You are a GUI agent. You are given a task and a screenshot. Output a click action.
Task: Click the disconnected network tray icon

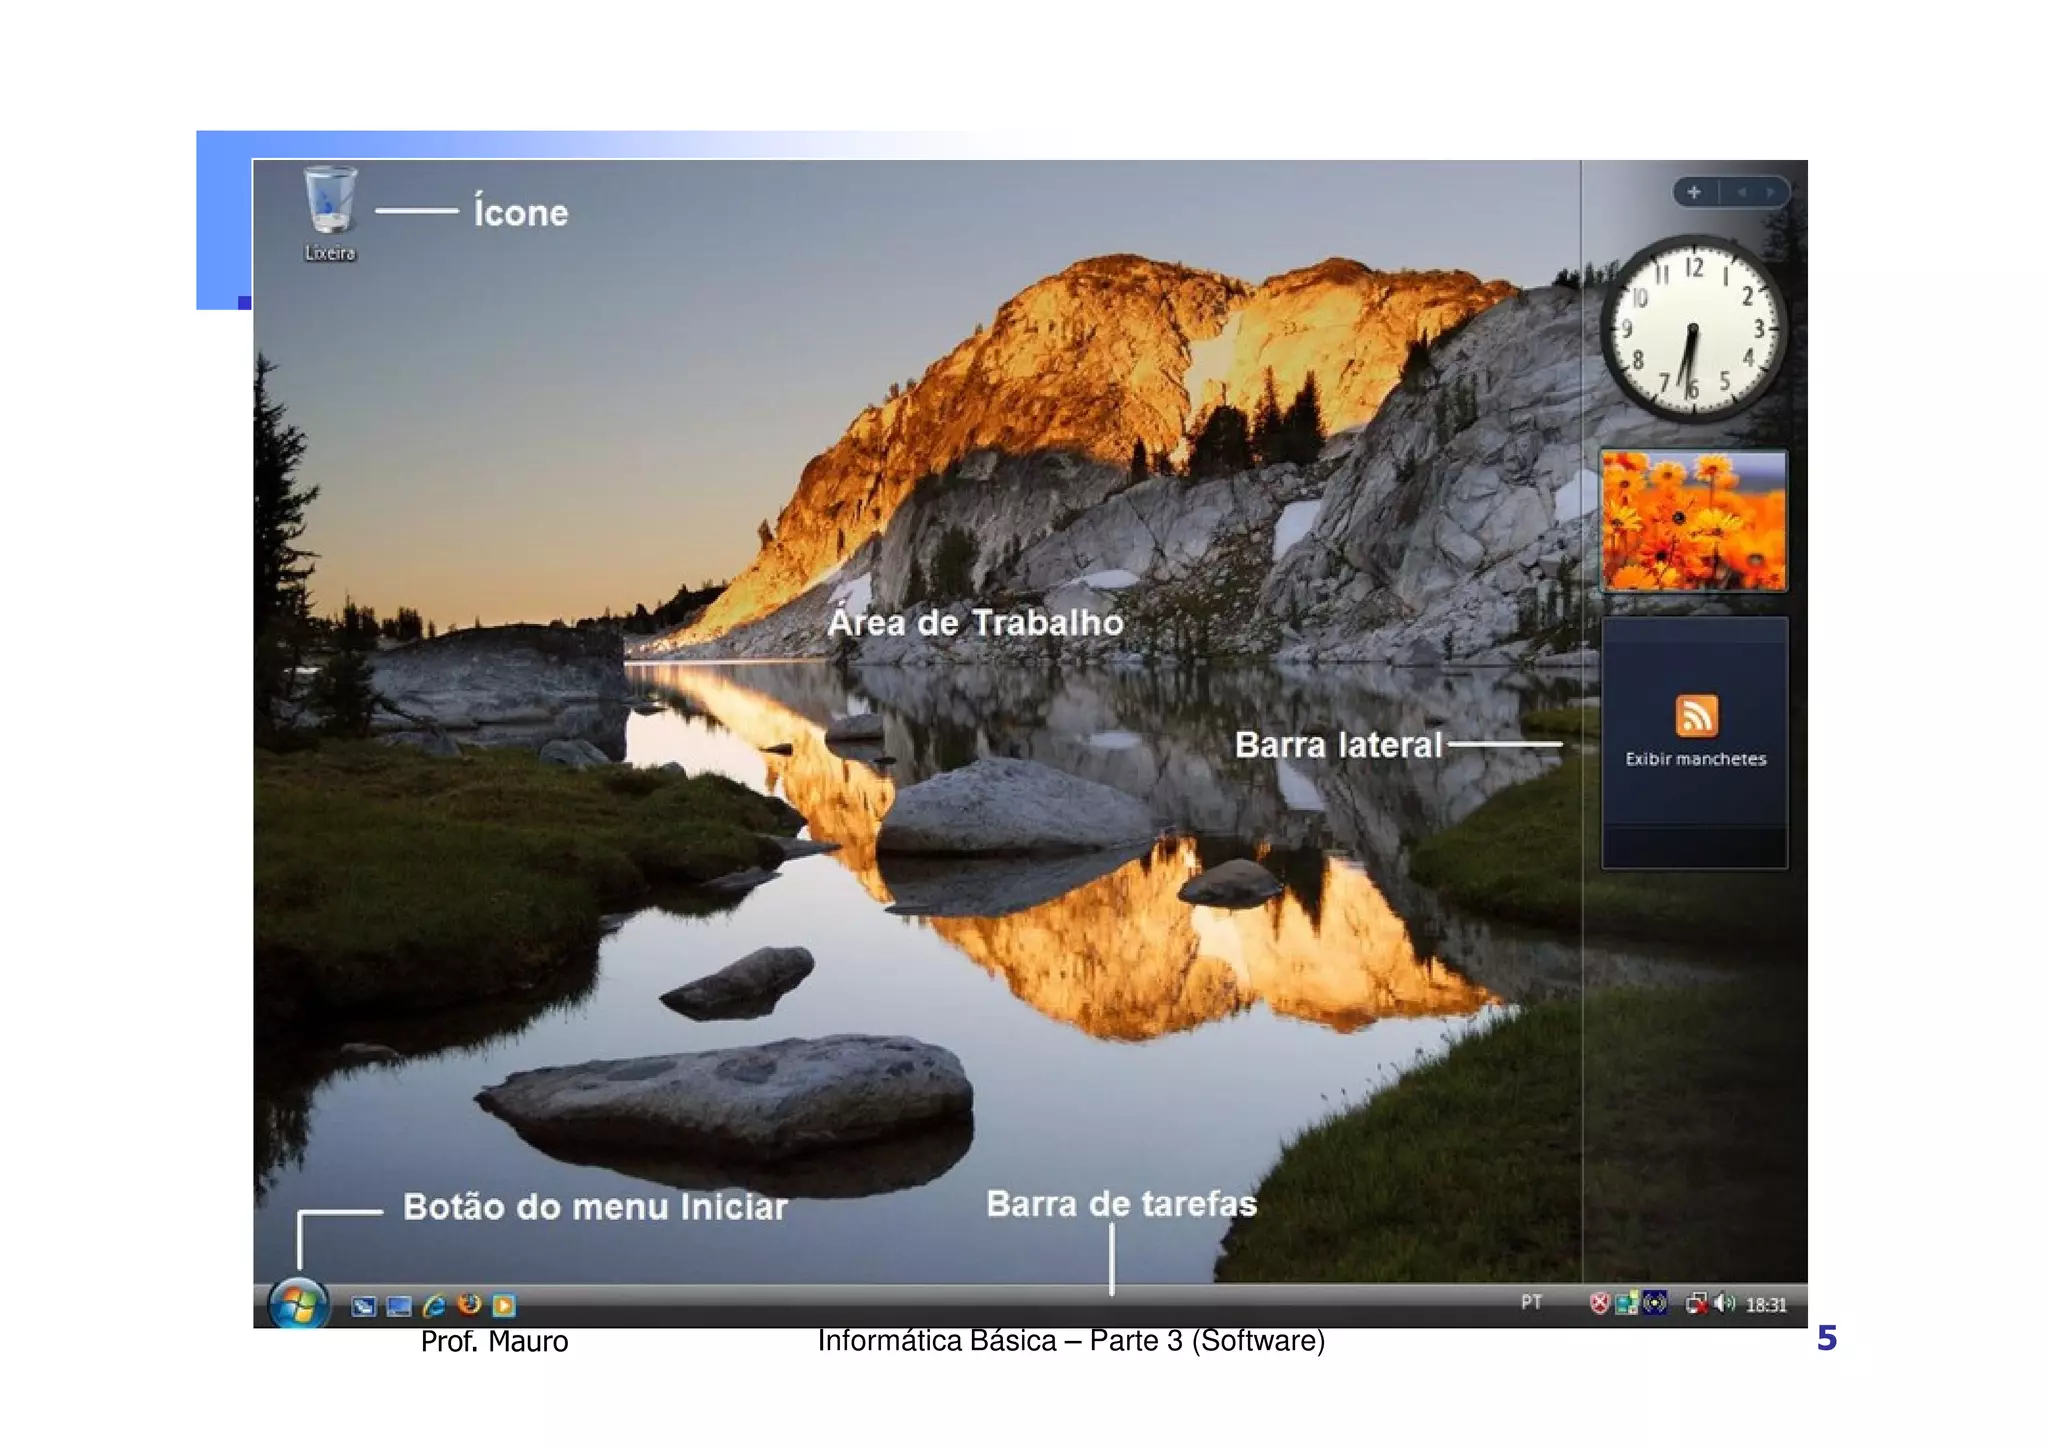click(1696, 1304)
